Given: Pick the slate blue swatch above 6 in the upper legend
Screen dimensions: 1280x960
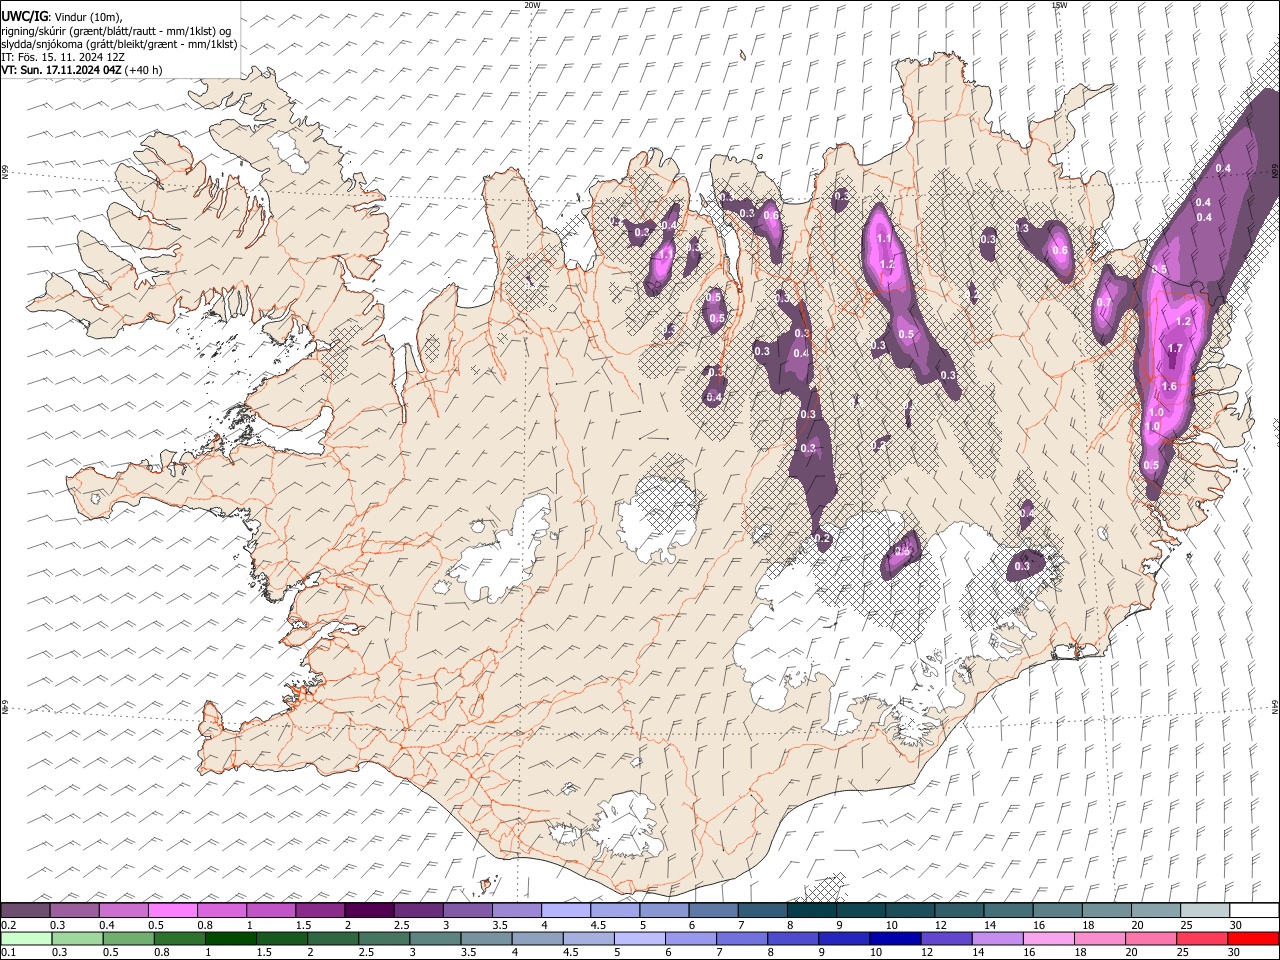Looking at the screenshot, I should (x=713, y=910).
